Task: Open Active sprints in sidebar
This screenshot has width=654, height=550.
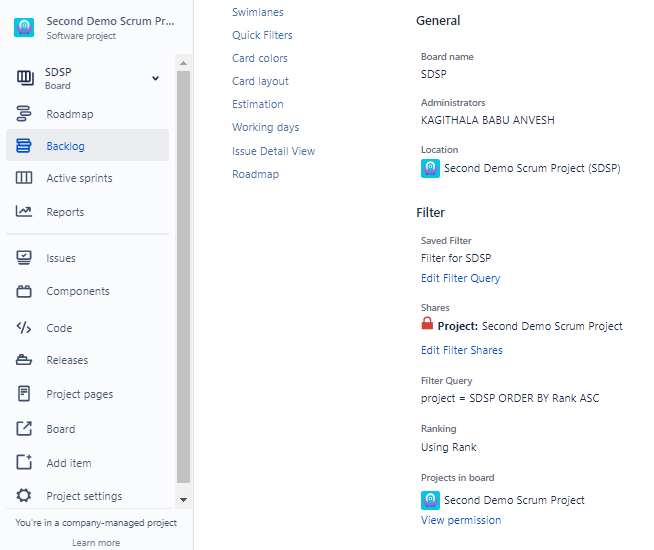Action: (79, 178)
